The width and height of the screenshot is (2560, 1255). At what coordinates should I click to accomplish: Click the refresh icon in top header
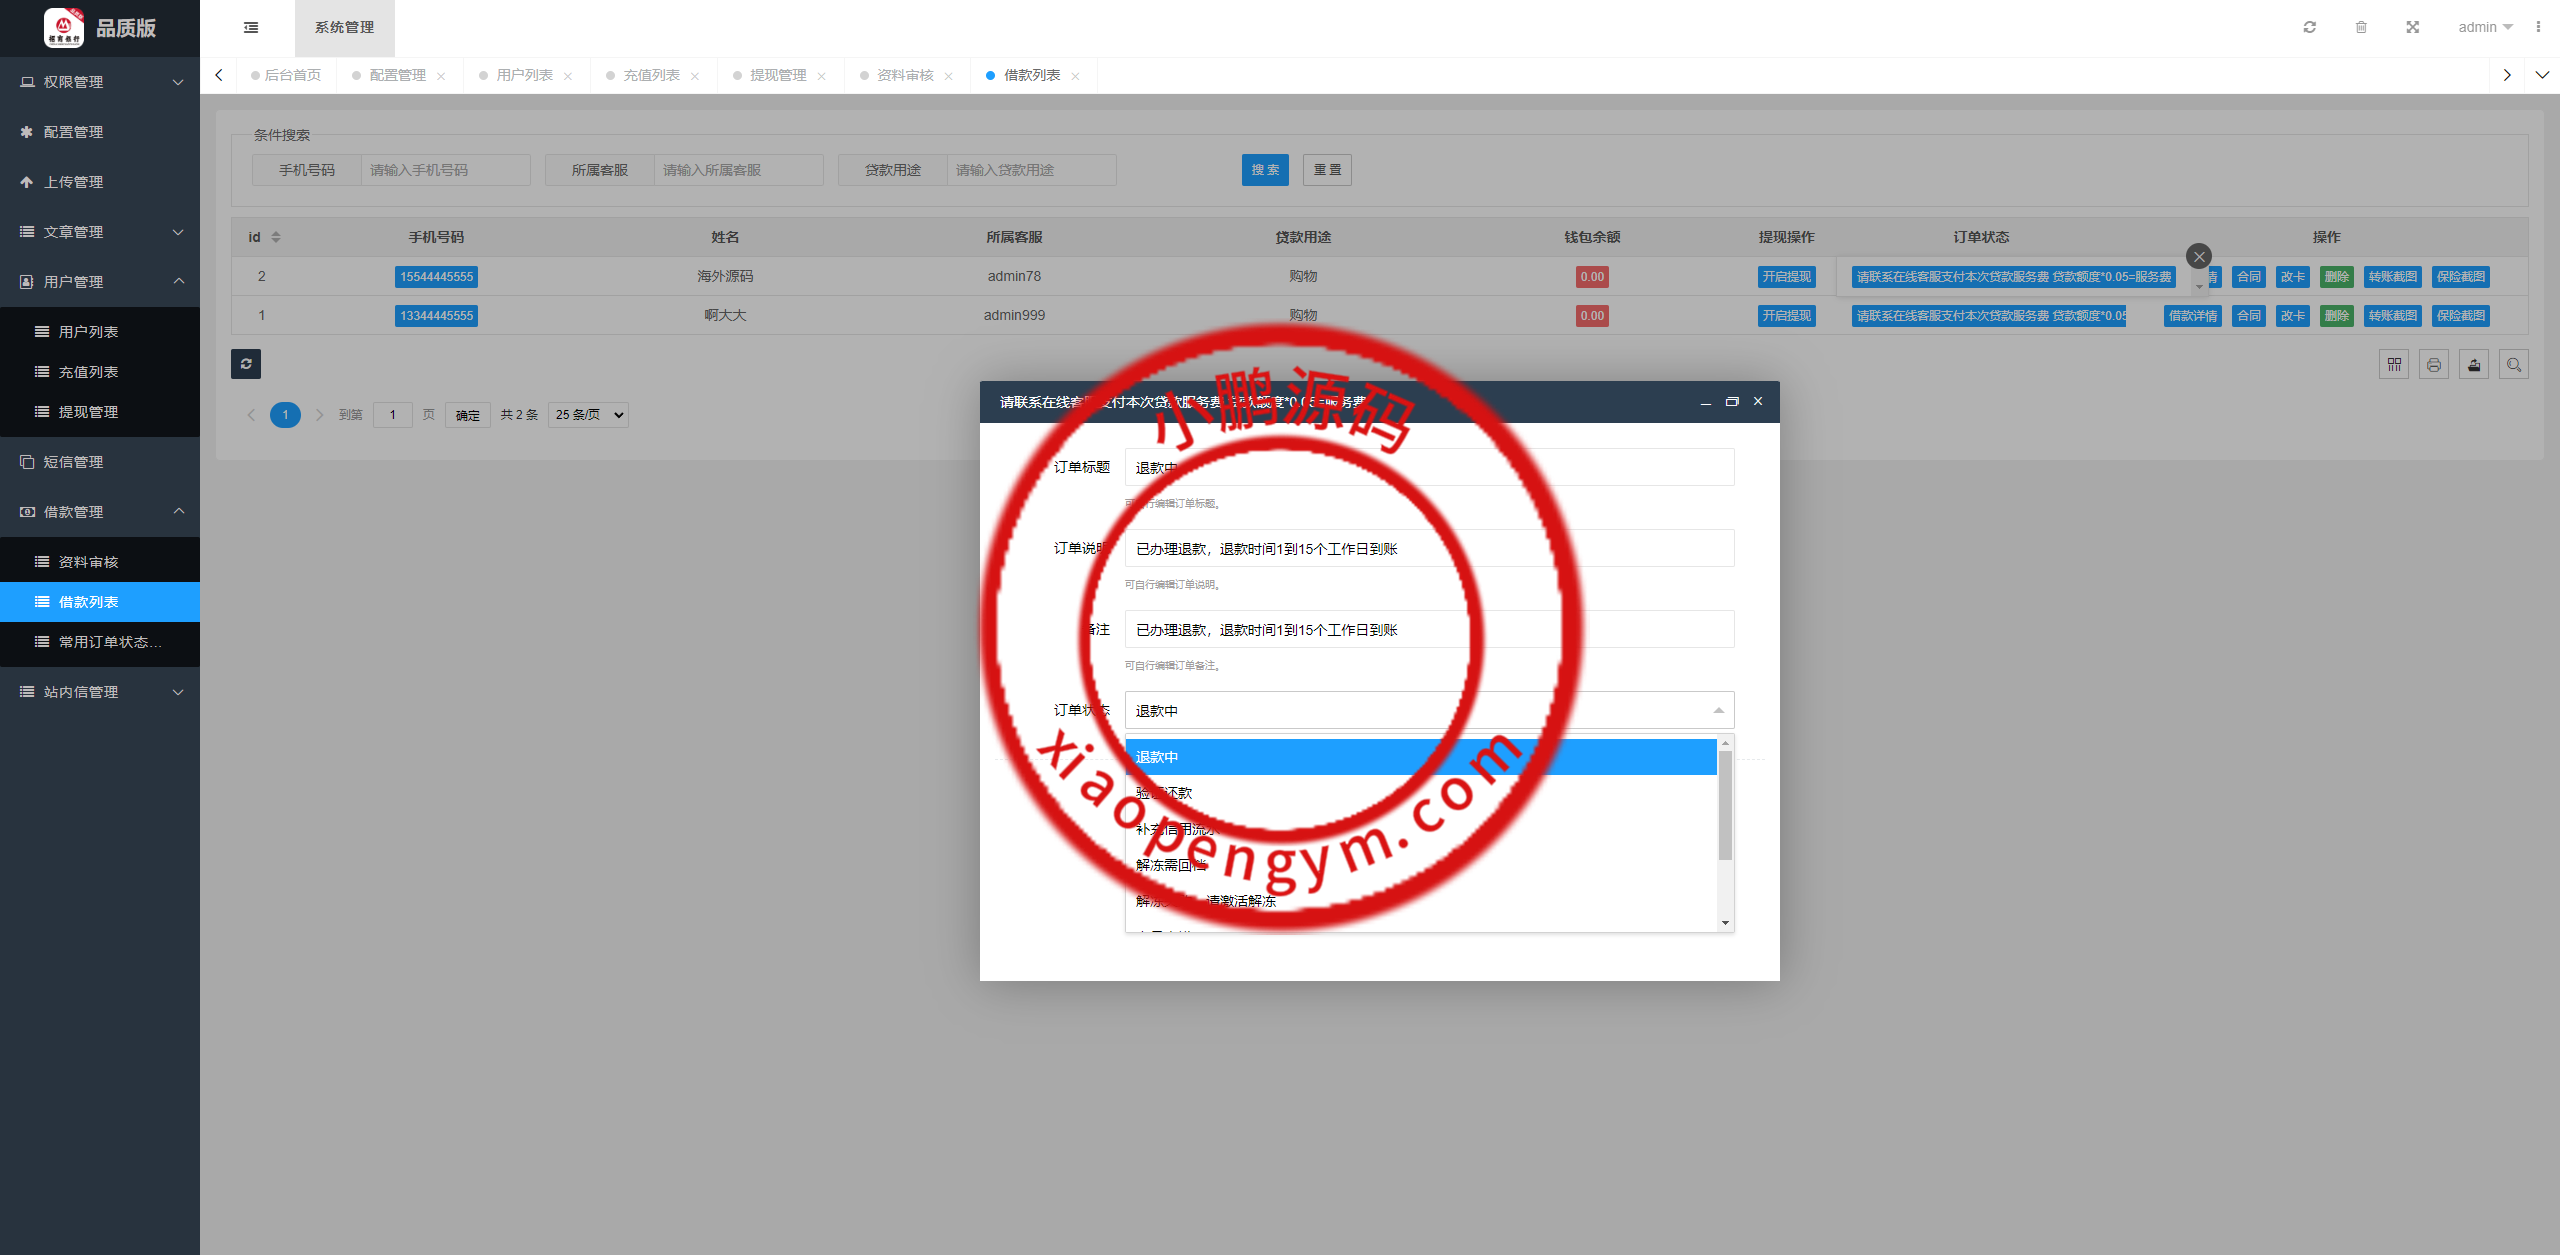[2309, 27]
